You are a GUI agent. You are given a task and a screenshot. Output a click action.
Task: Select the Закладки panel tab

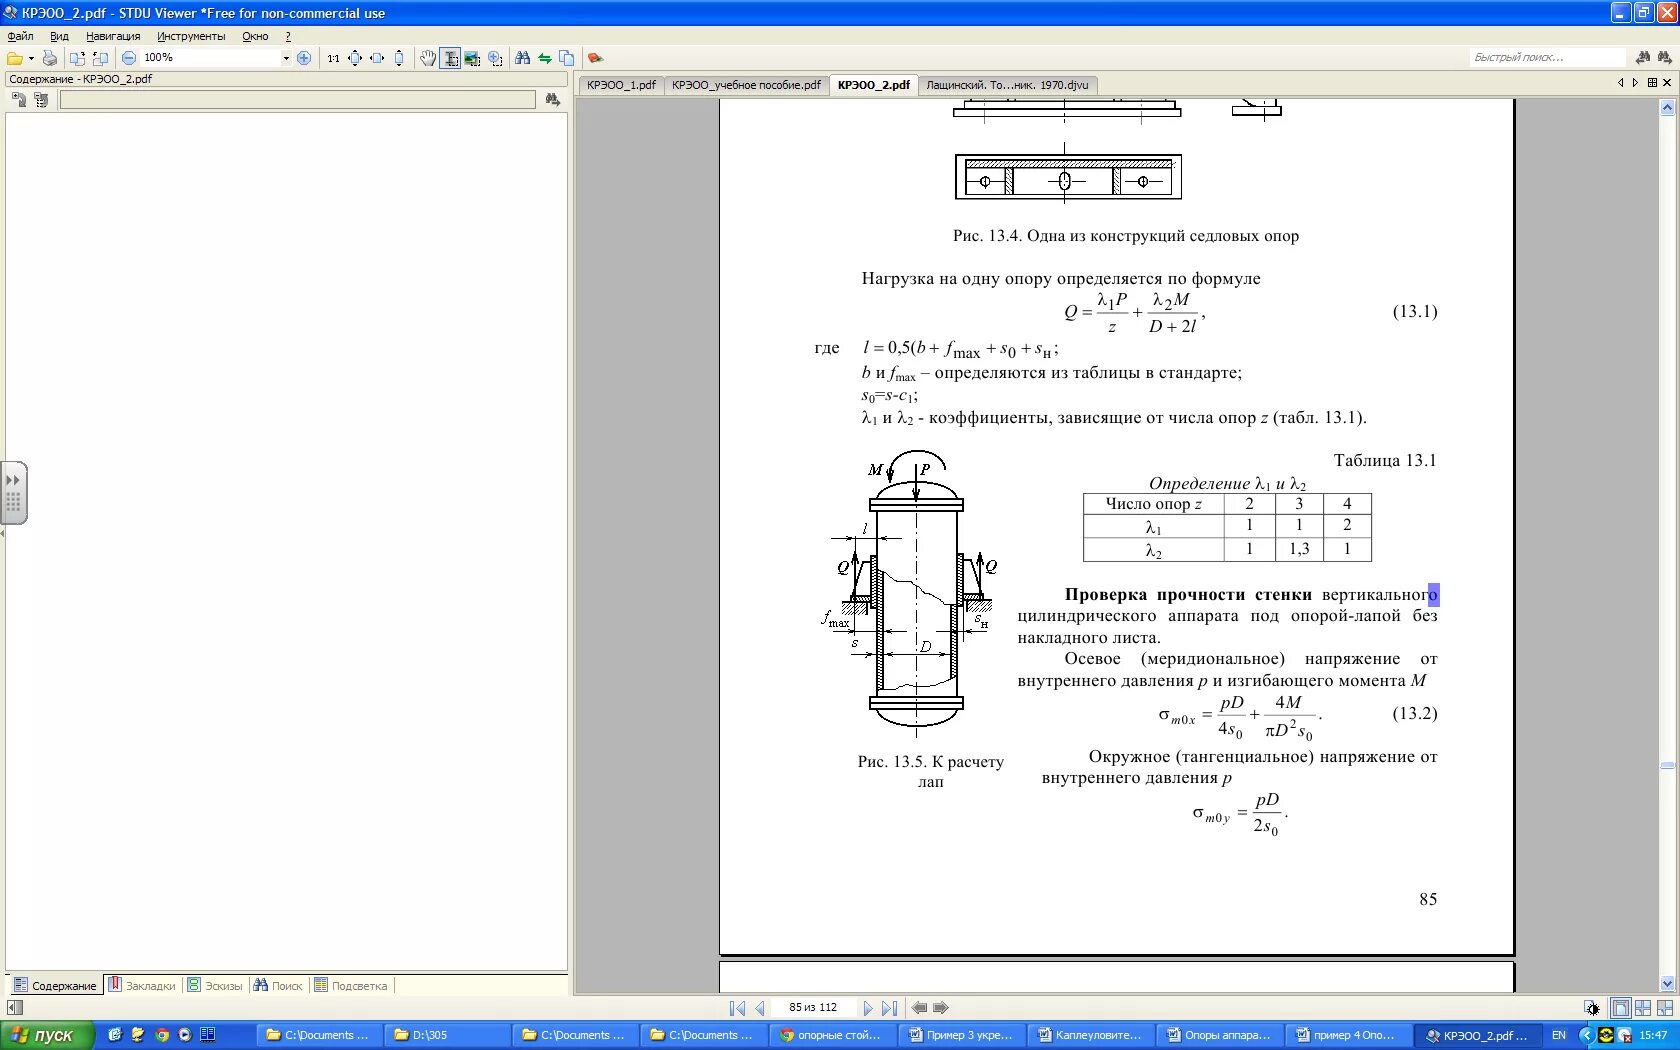point(142,986)
